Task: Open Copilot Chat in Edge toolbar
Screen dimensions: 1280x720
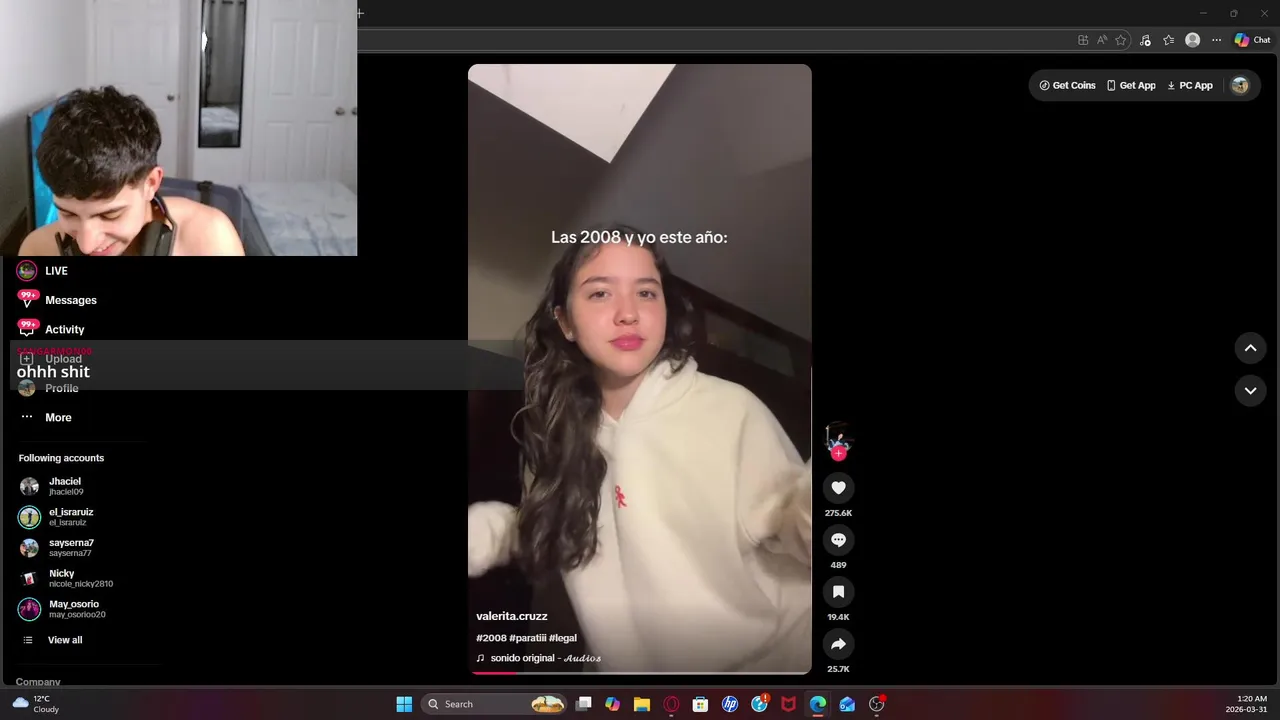Action: coord(1253,40)
